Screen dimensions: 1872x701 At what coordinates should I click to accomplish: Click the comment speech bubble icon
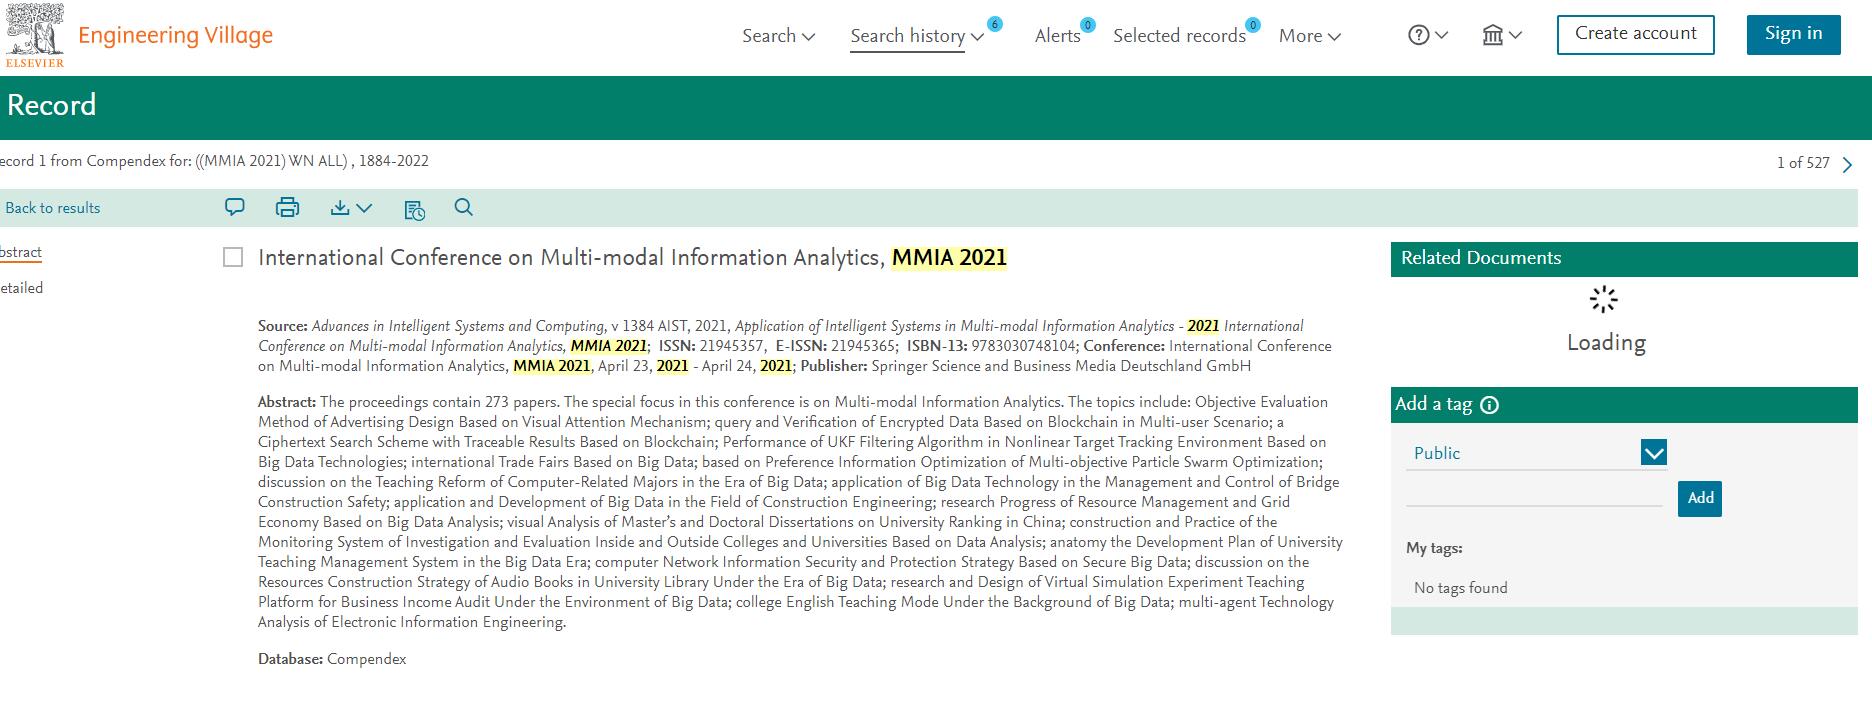[x=235, y=207]
